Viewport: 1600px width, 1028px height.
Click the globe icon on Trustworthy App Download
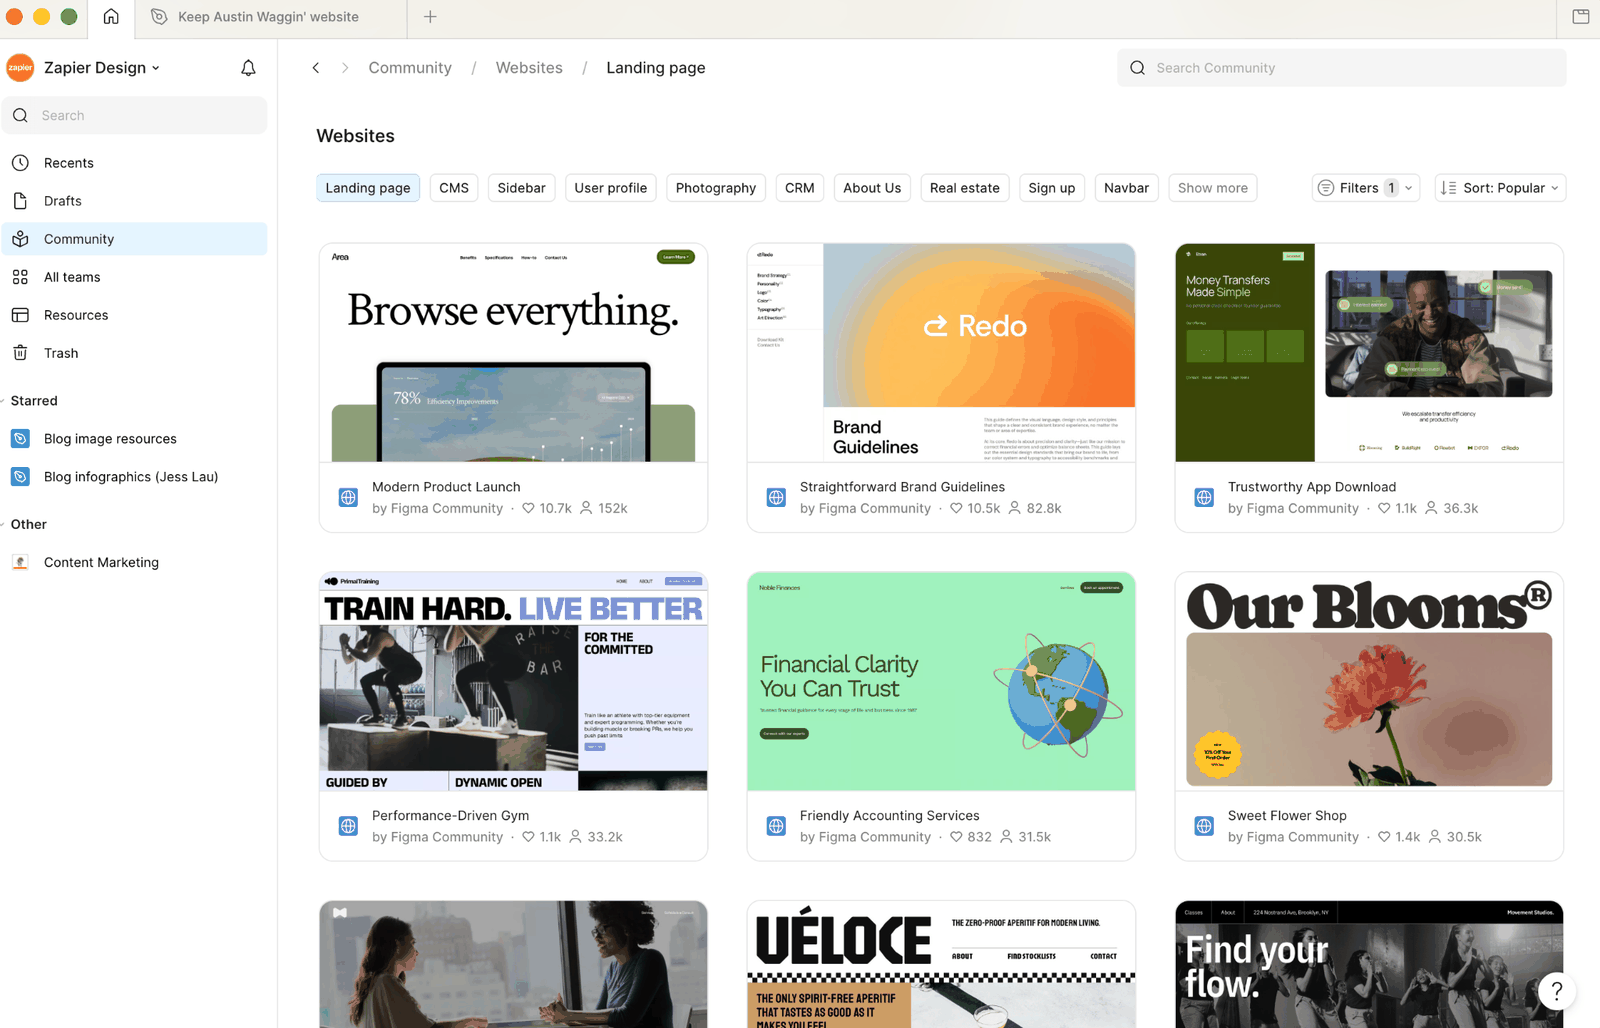pyautogui.click(x=1204, y=497)
